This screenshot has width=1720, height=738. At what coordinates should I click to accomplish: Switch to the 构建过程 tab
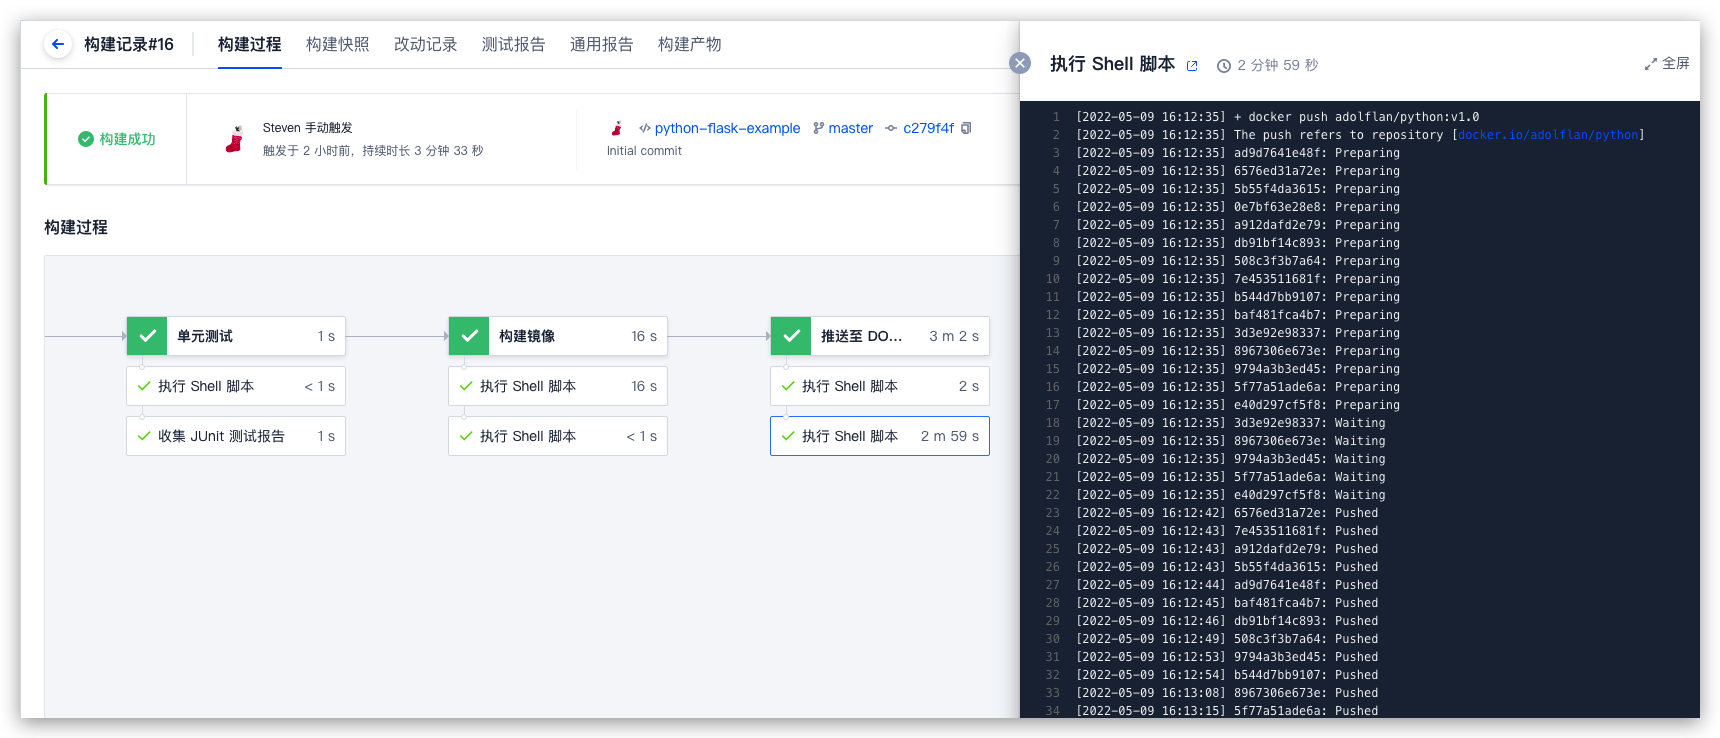250,44
